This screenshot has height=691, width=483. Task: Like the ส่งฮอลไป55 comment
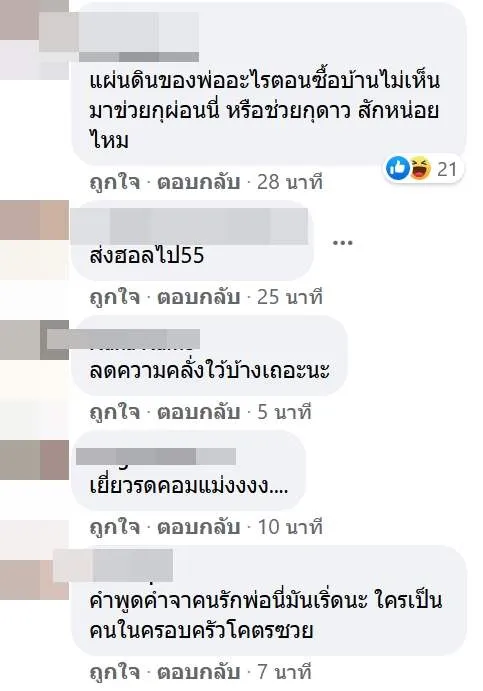[x=115, y=297]
